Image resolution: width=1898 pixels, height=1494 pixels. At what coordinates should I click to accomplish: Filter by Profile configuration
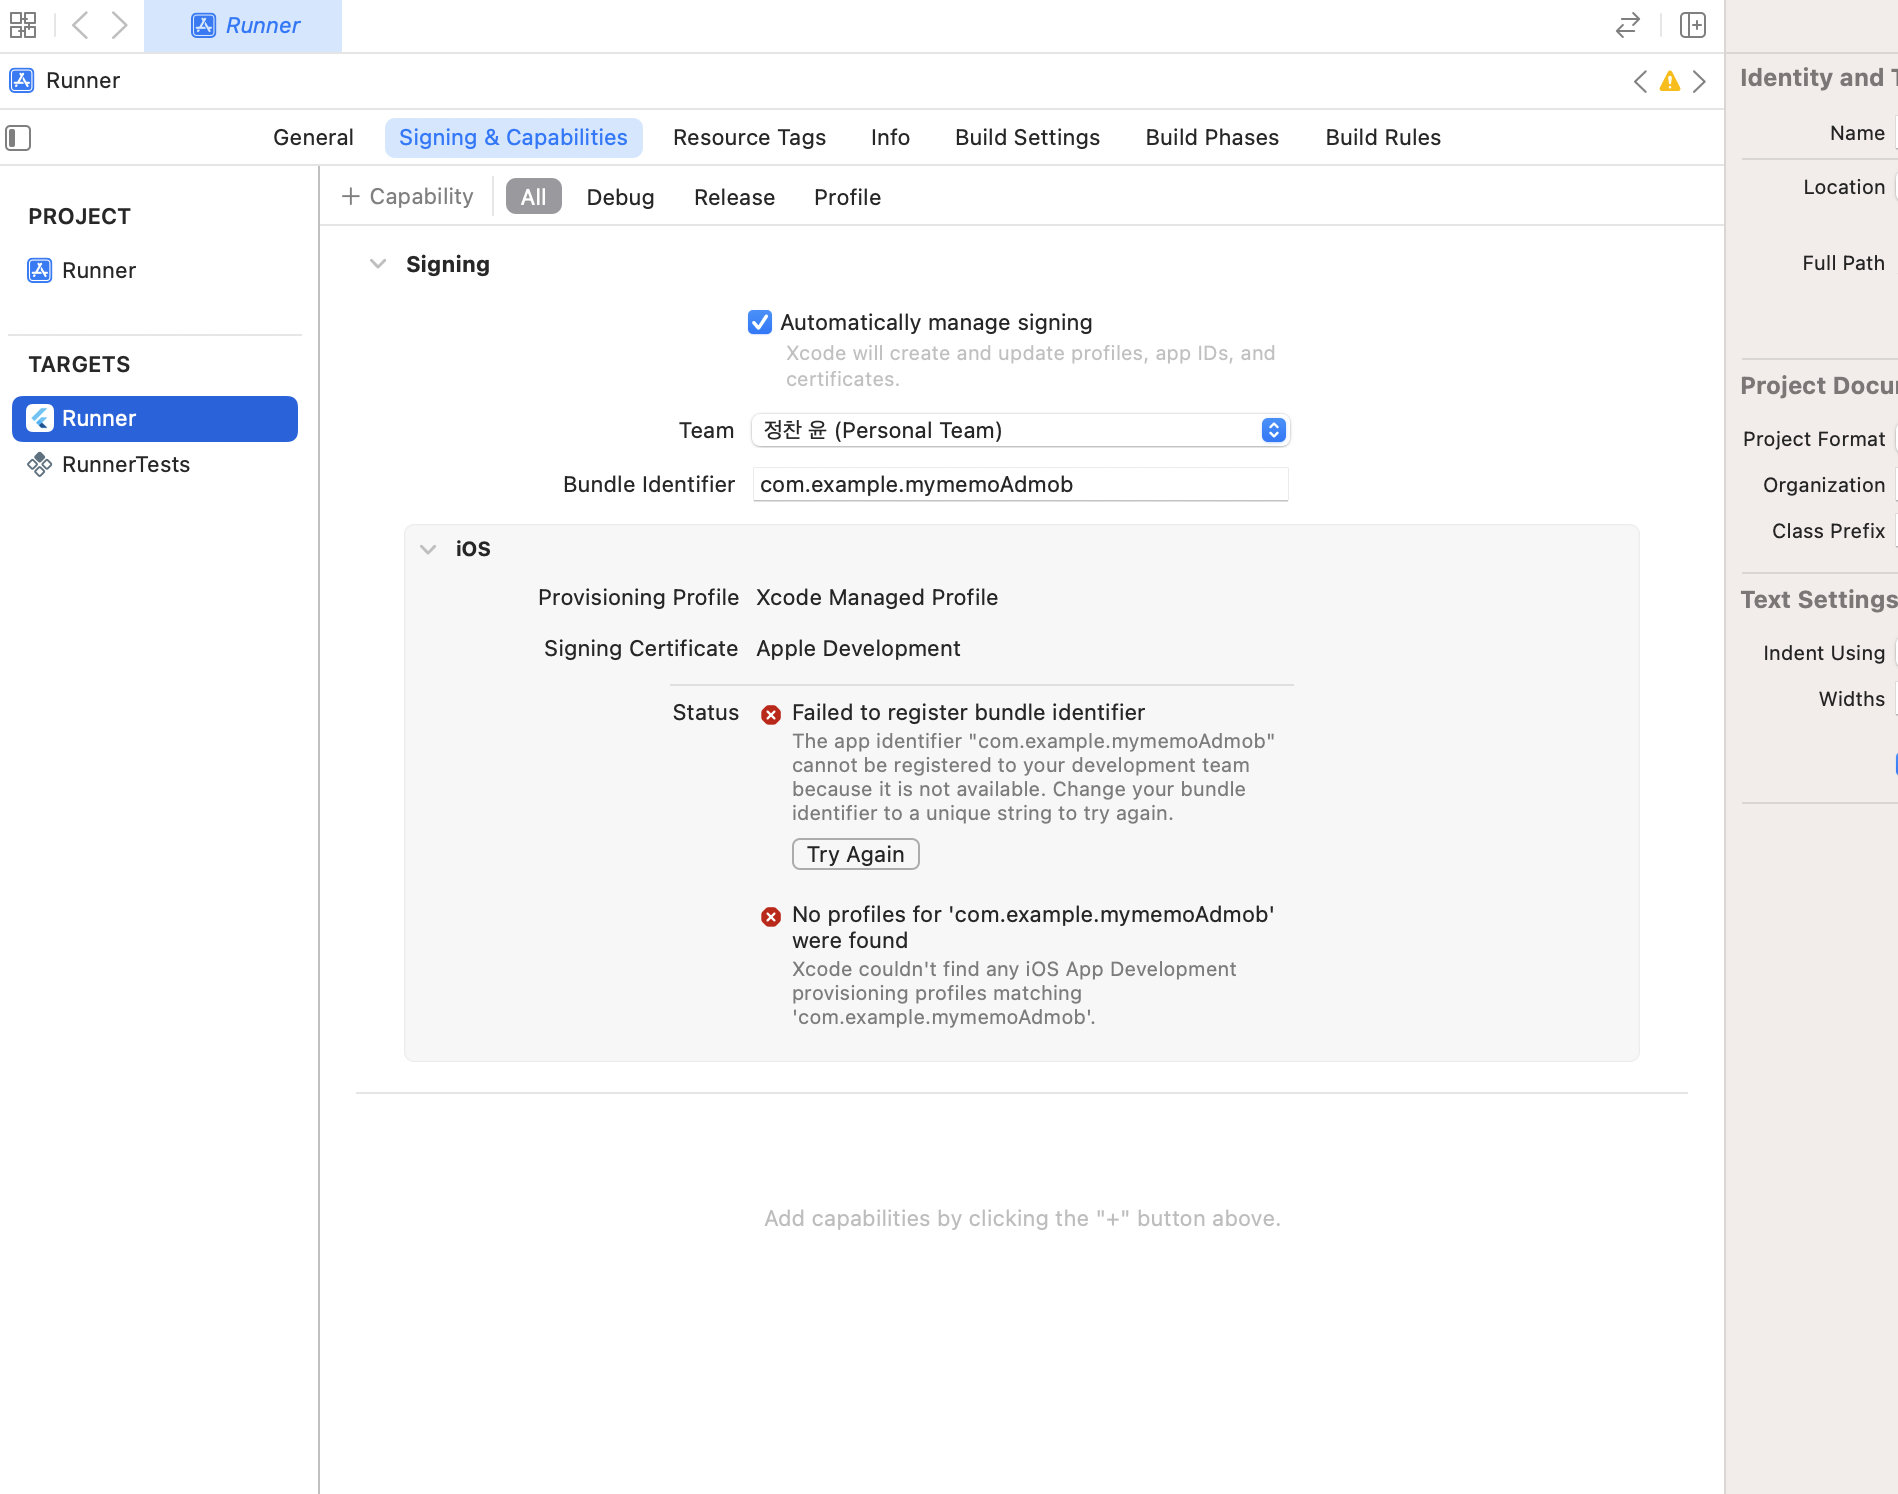pyautogui.click(x=847, y=197)
